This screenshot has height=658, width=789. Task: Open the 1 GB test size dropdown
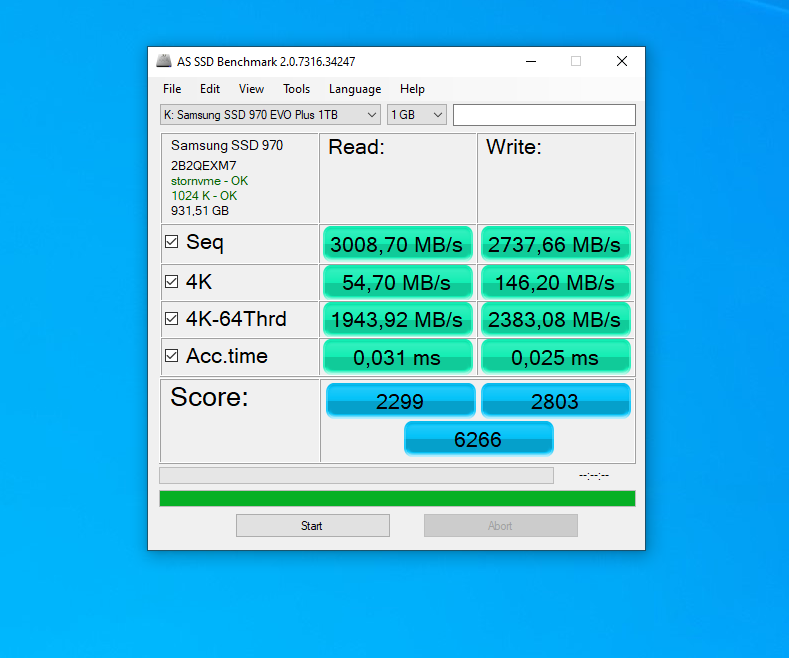tap(417, 115)
